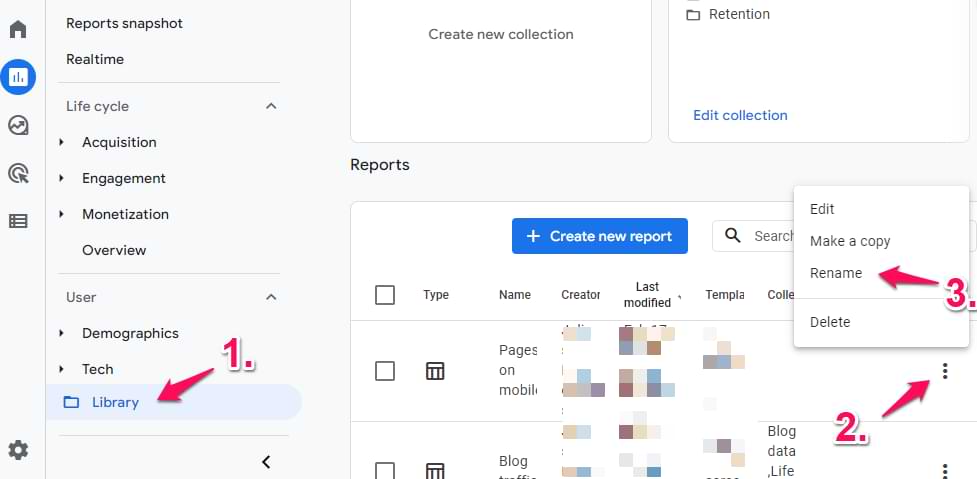Open the Advertising icon in left rail
Image resolution: width=977 pixels, height=479 pixels.
tap(18, 173)
